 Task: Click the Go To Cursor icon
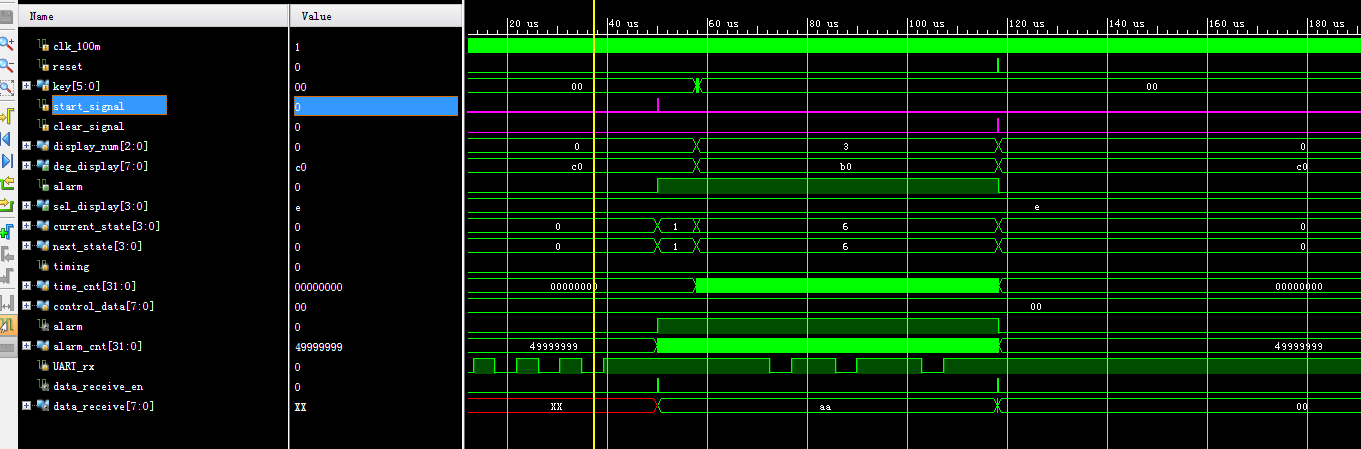click(x=6, y=115)
